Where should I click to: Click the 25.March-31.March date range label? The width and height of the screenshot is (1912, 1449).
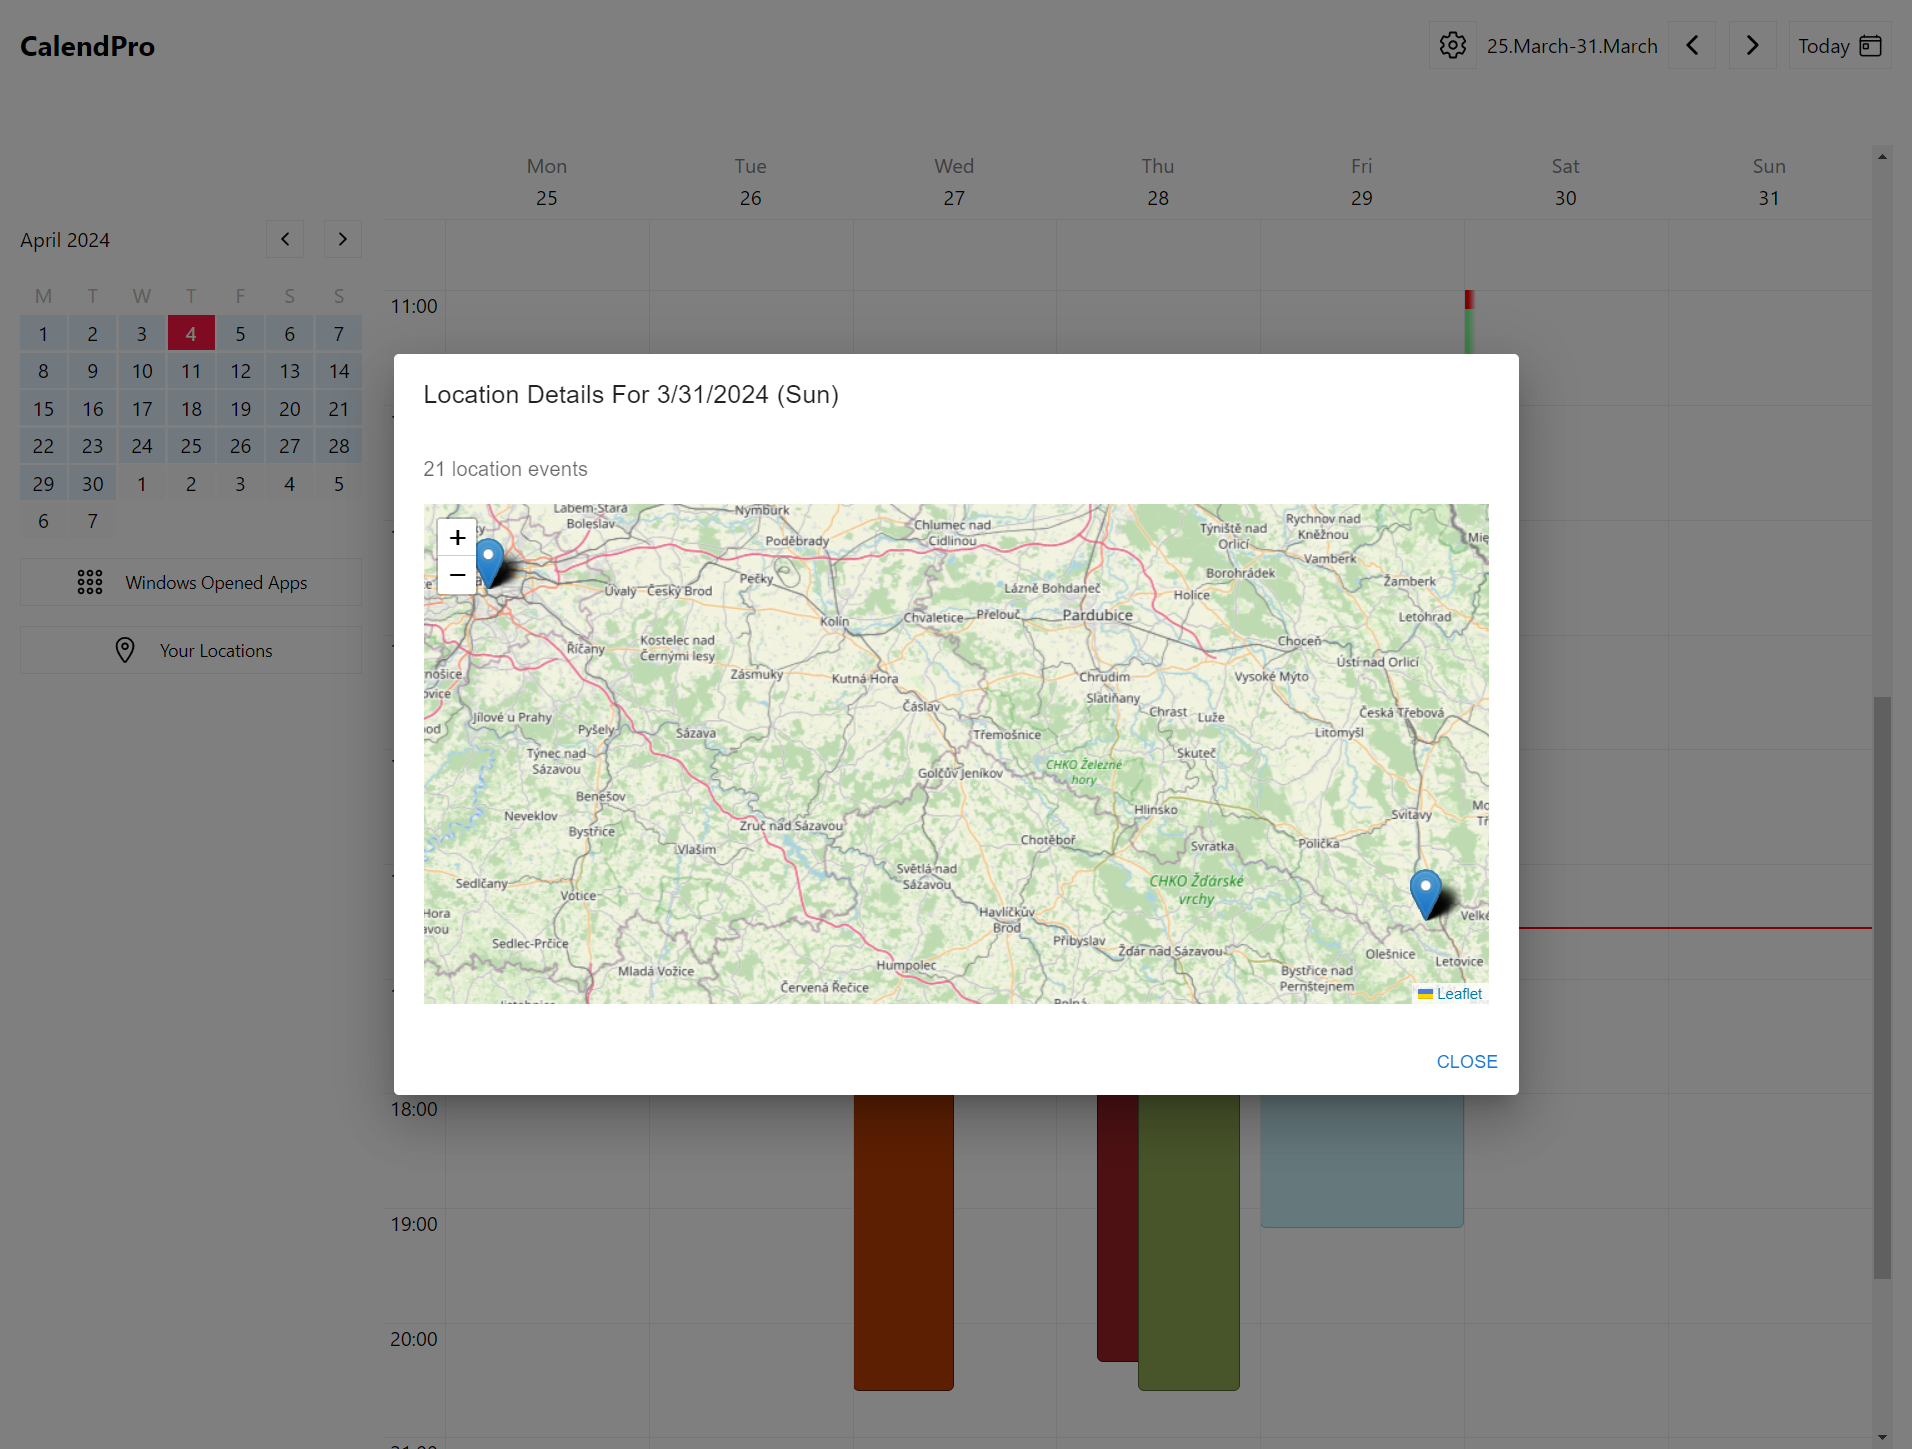click(1572, 46)
